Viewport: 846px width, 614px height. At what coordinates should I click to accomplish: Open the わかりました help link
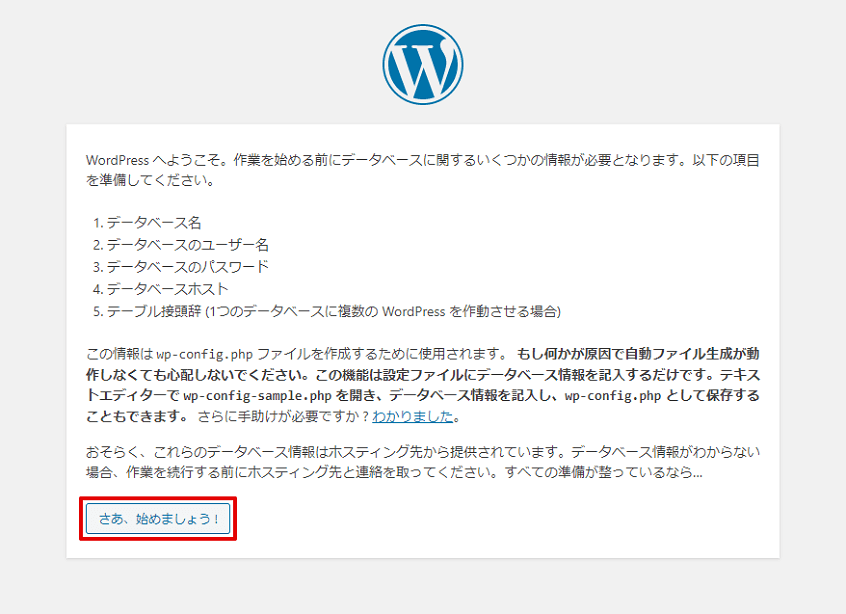click(412, 417)
